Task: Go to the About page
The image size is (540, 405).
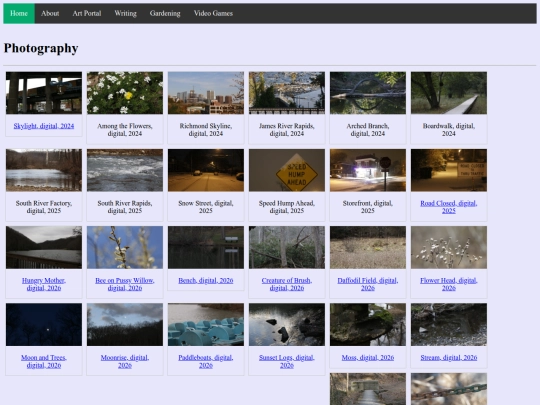Action: (50, 13)
